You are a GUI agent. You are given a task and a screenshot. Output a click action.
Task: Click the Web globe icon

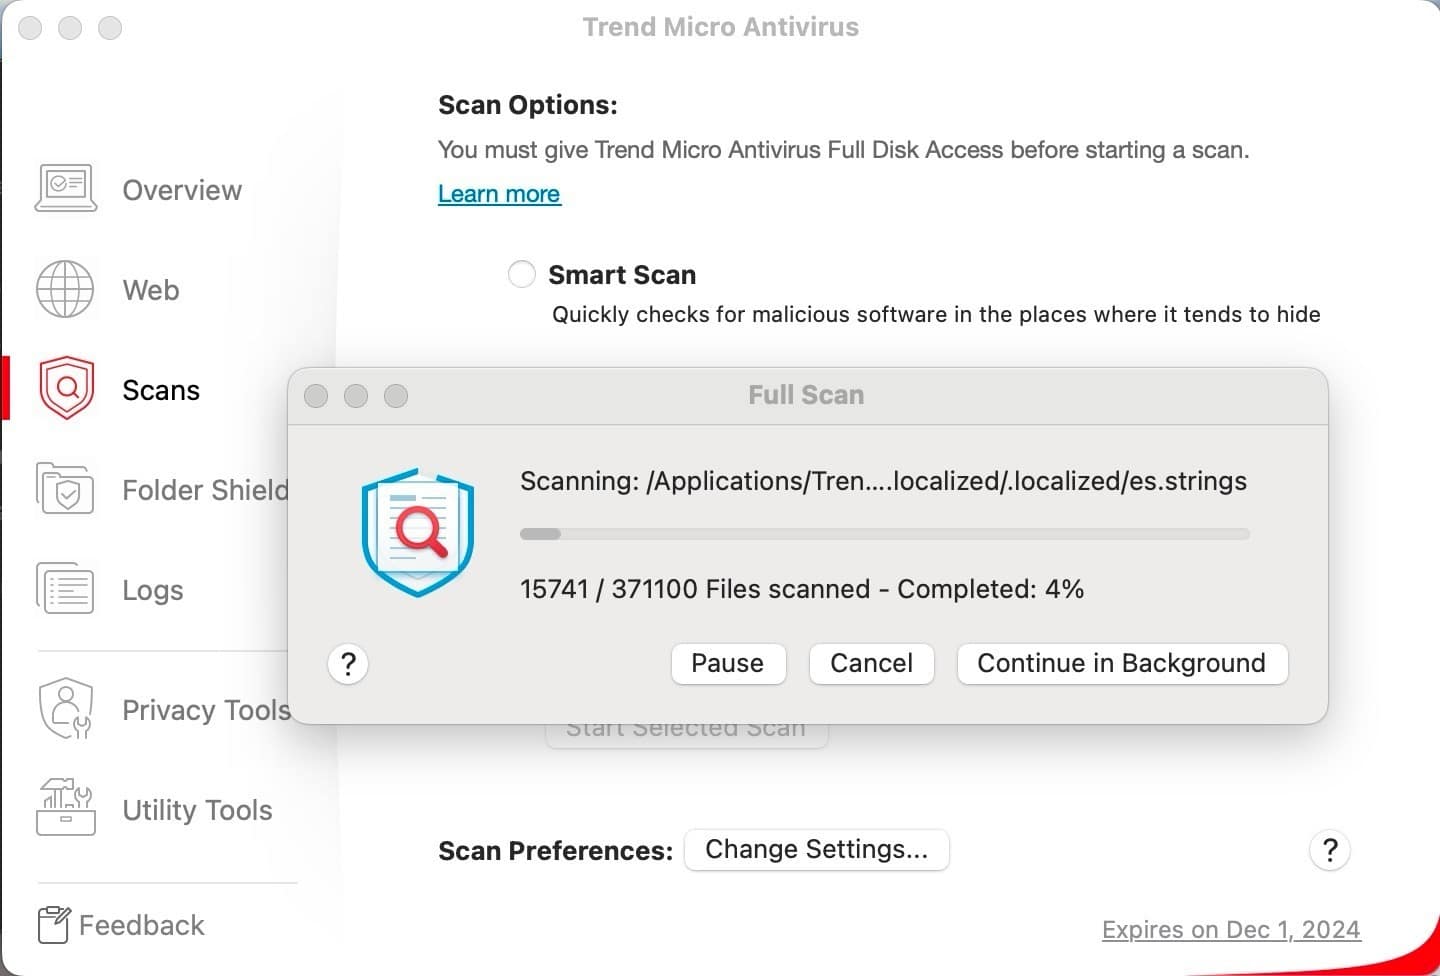[x=65, y=289]
